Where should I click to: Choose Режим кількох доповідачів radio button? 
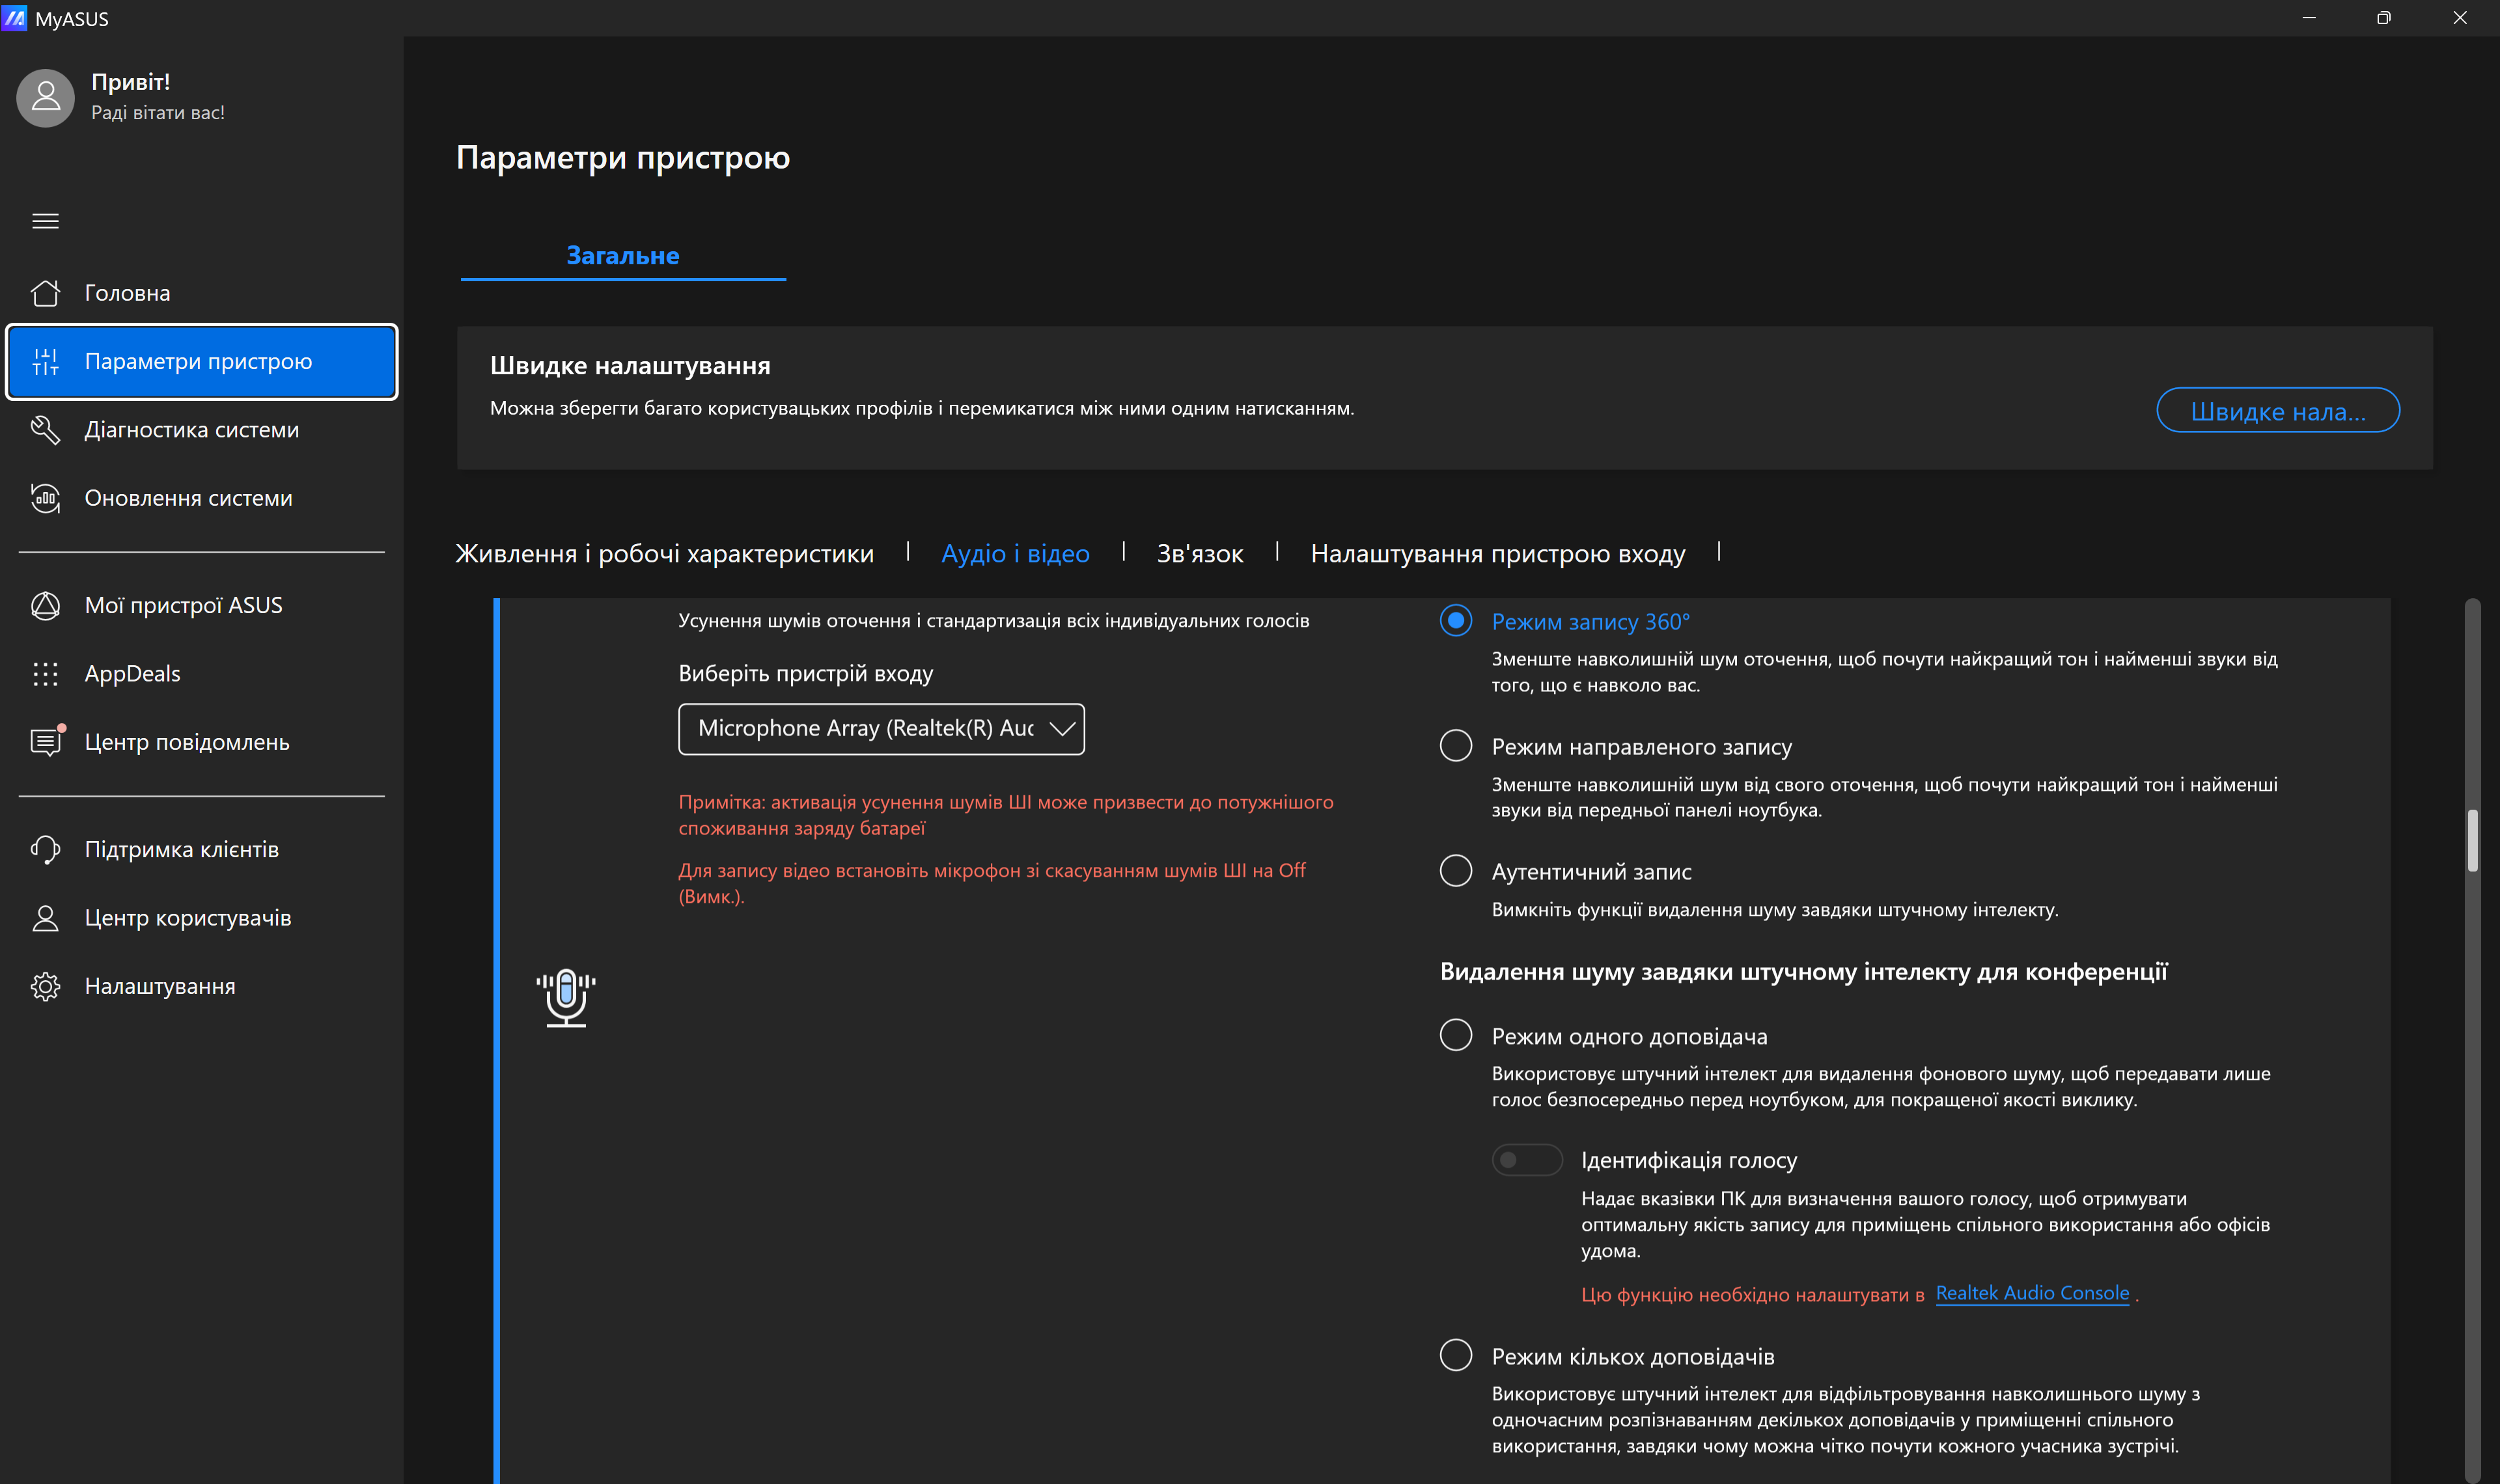(1455, 1356)
